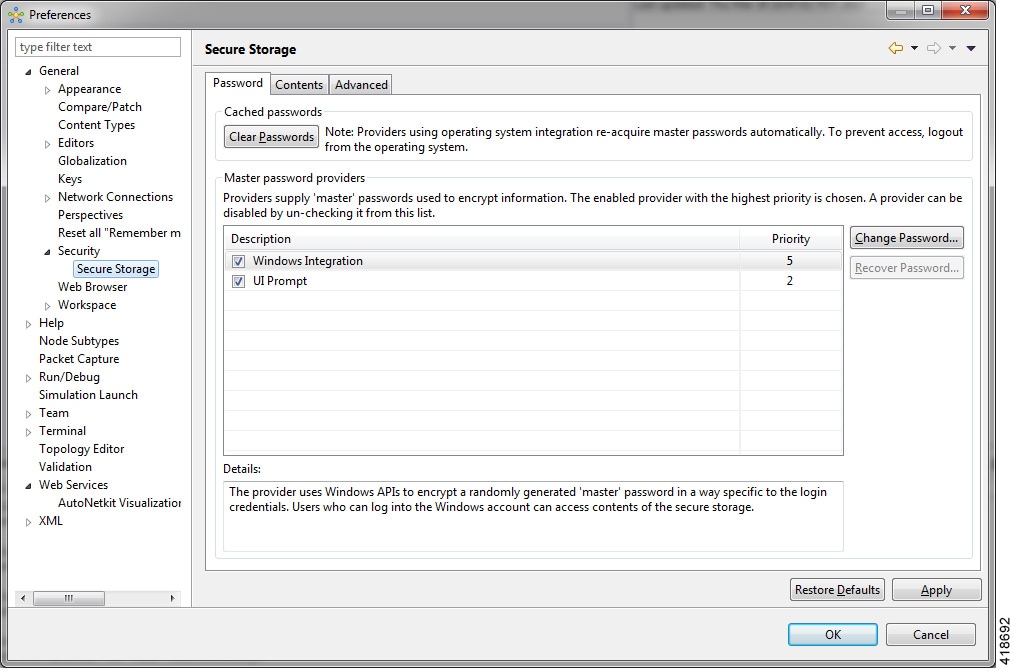Uncheck the UI Prompt provider checkbox
Image resolution: width=1013 pixels, height=668 pixels.
click(238, 281)
